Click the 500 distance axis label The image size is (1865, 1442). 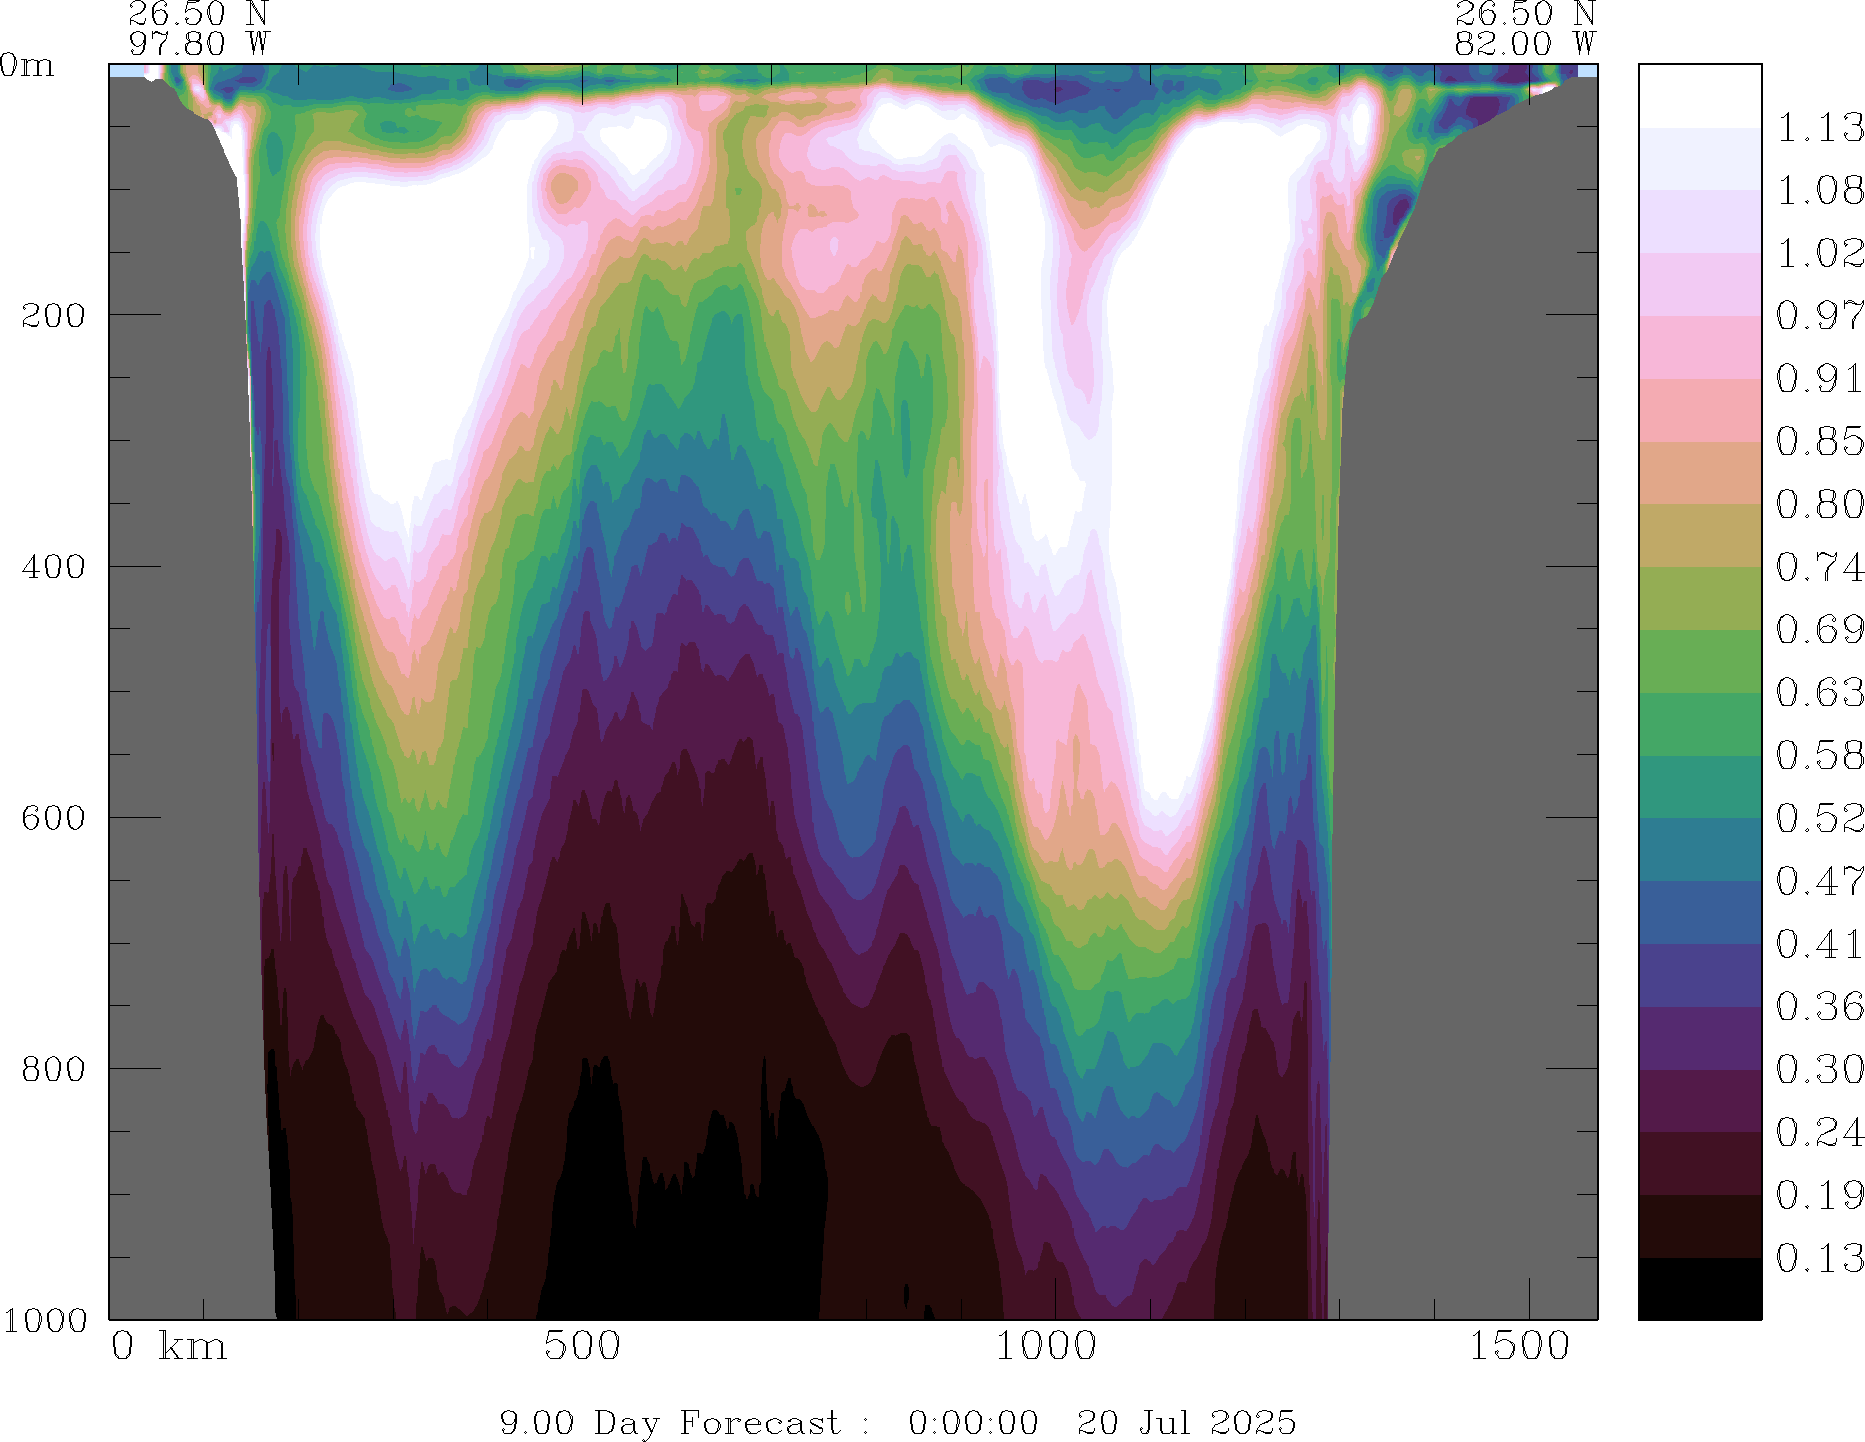pos(582,1346)
